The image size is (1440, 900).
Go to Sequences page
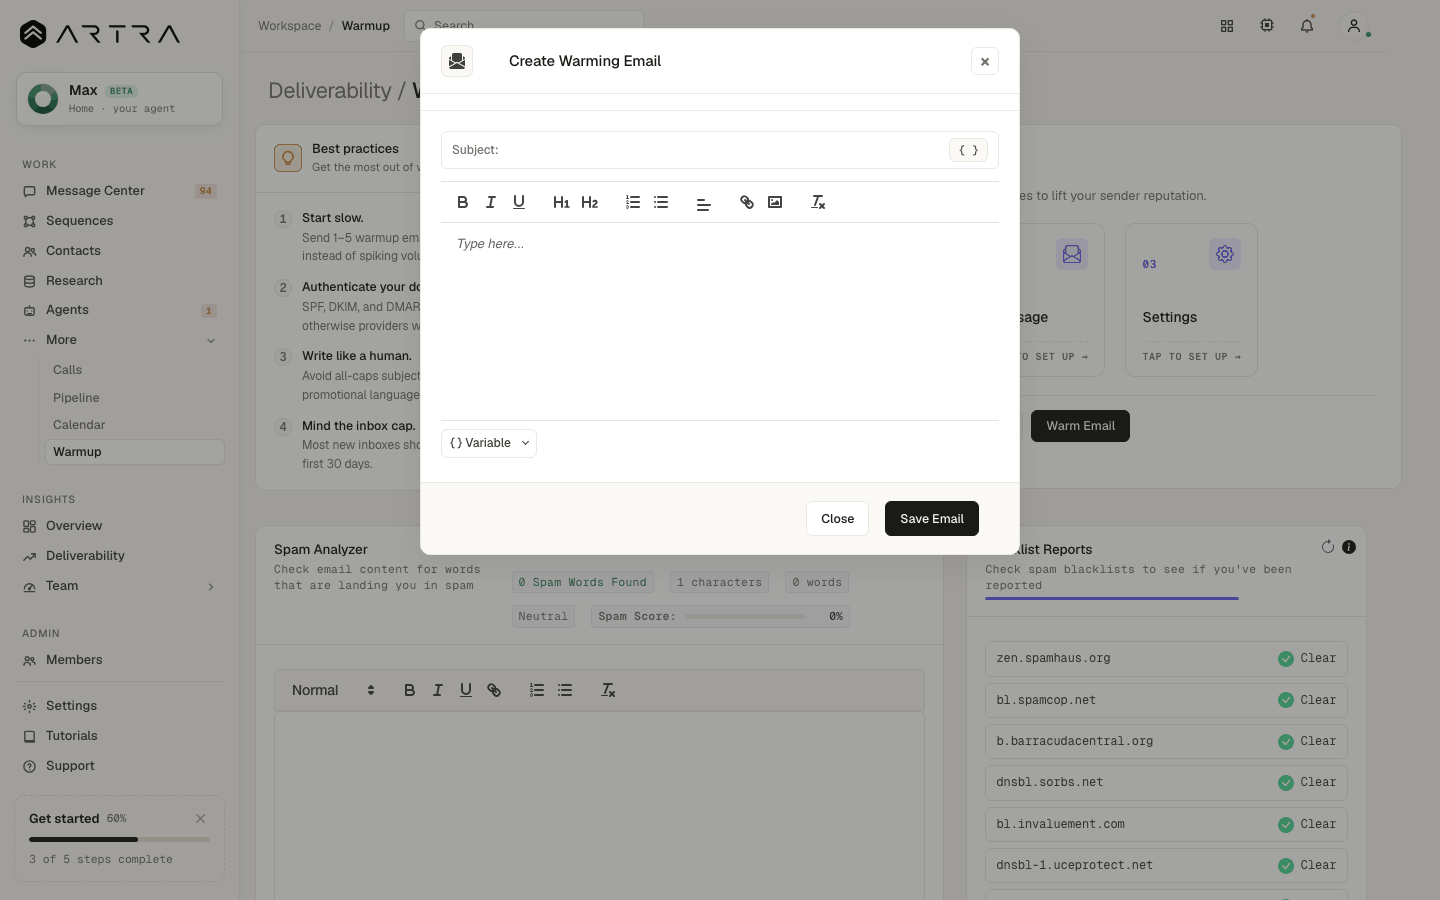(x=120, y=221)
